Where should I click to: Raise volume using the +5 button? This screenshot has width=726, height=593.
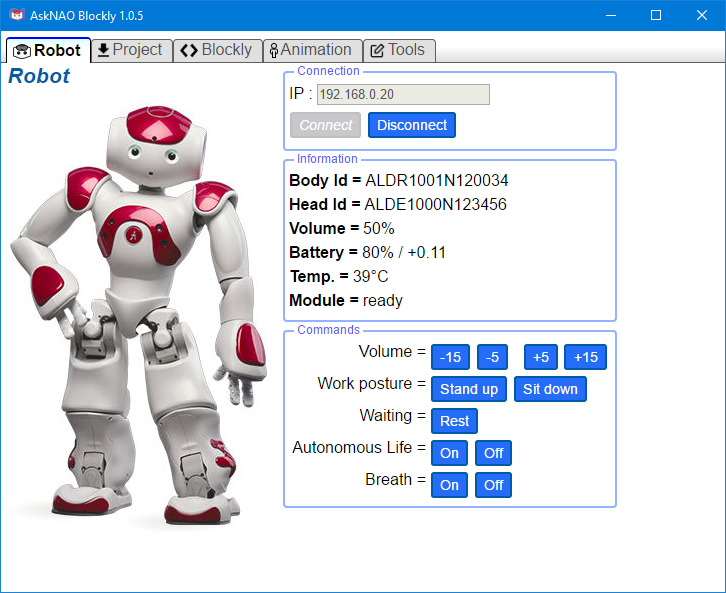(x=540, y=357)
